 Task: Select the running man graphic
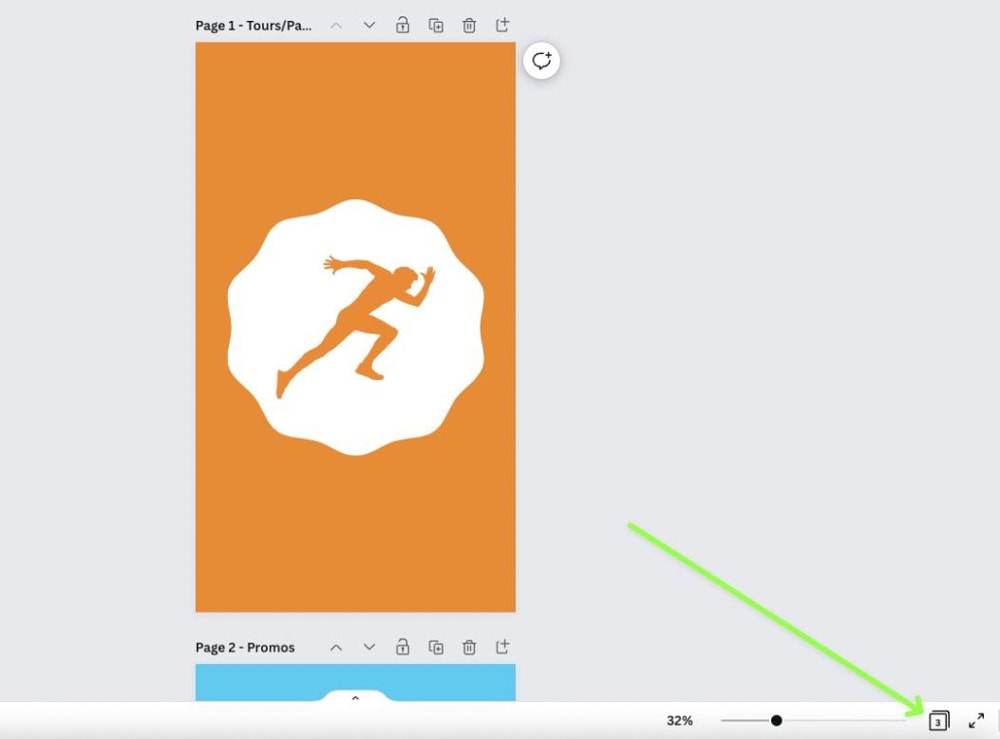(x=355, y=326)
